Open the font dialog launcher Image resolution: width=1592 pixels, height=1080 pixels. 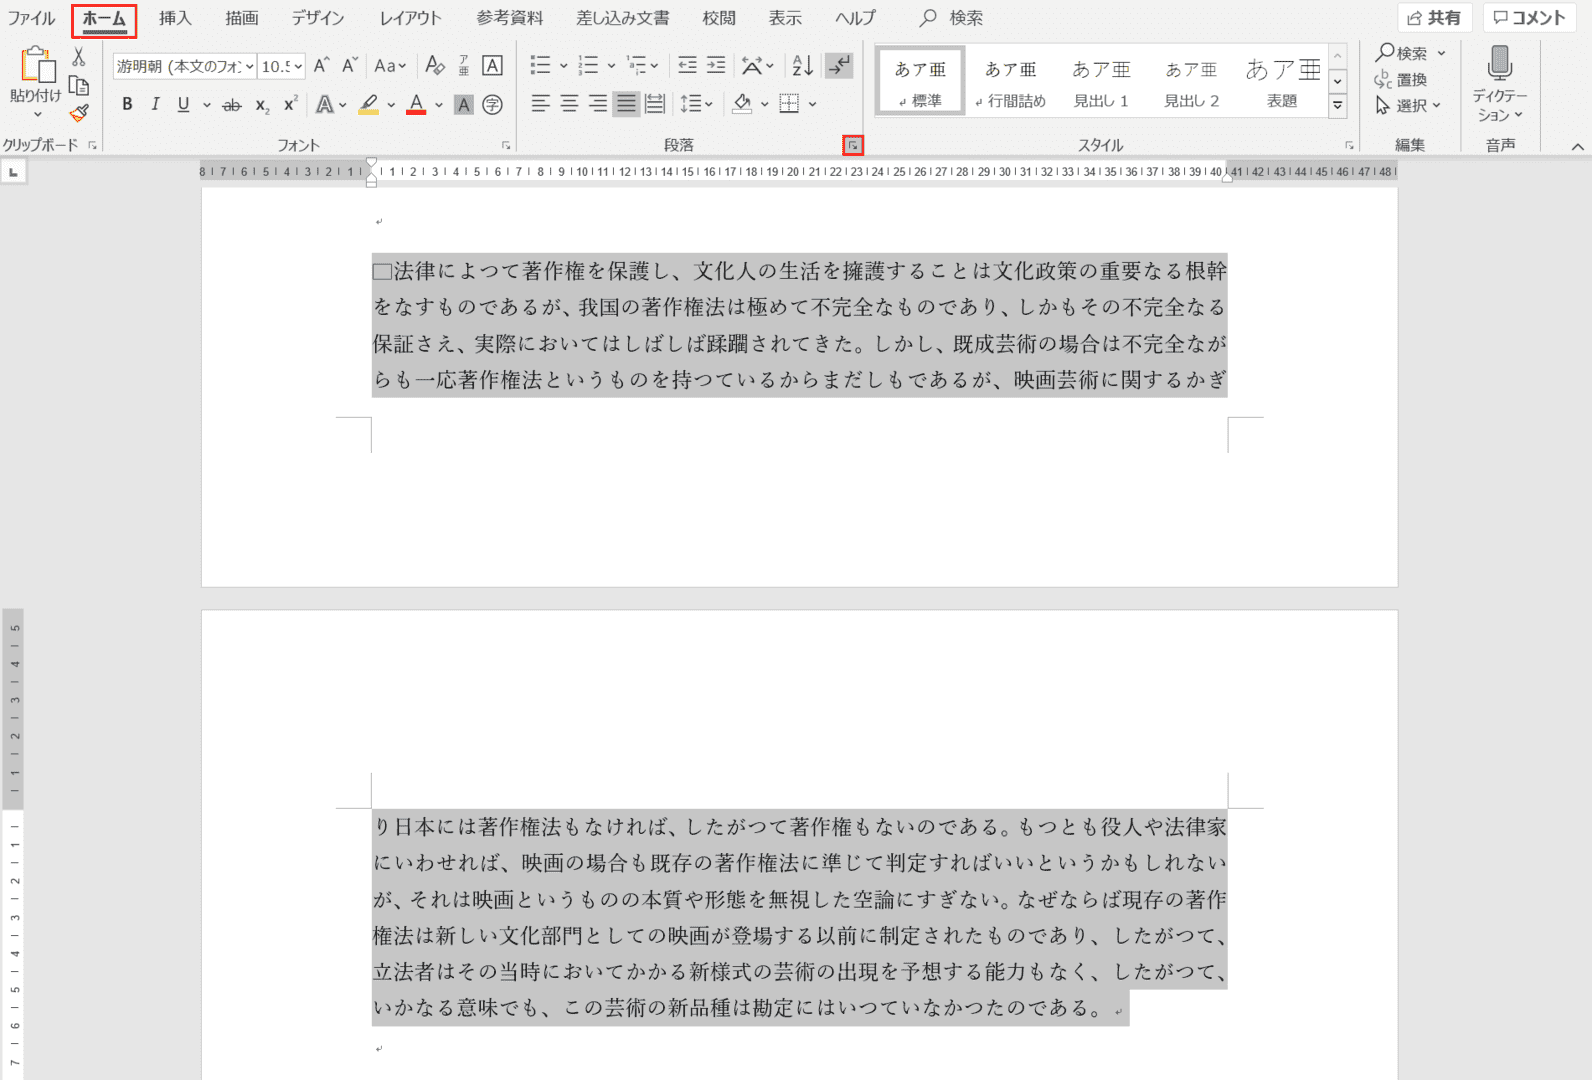click(506, 145)
